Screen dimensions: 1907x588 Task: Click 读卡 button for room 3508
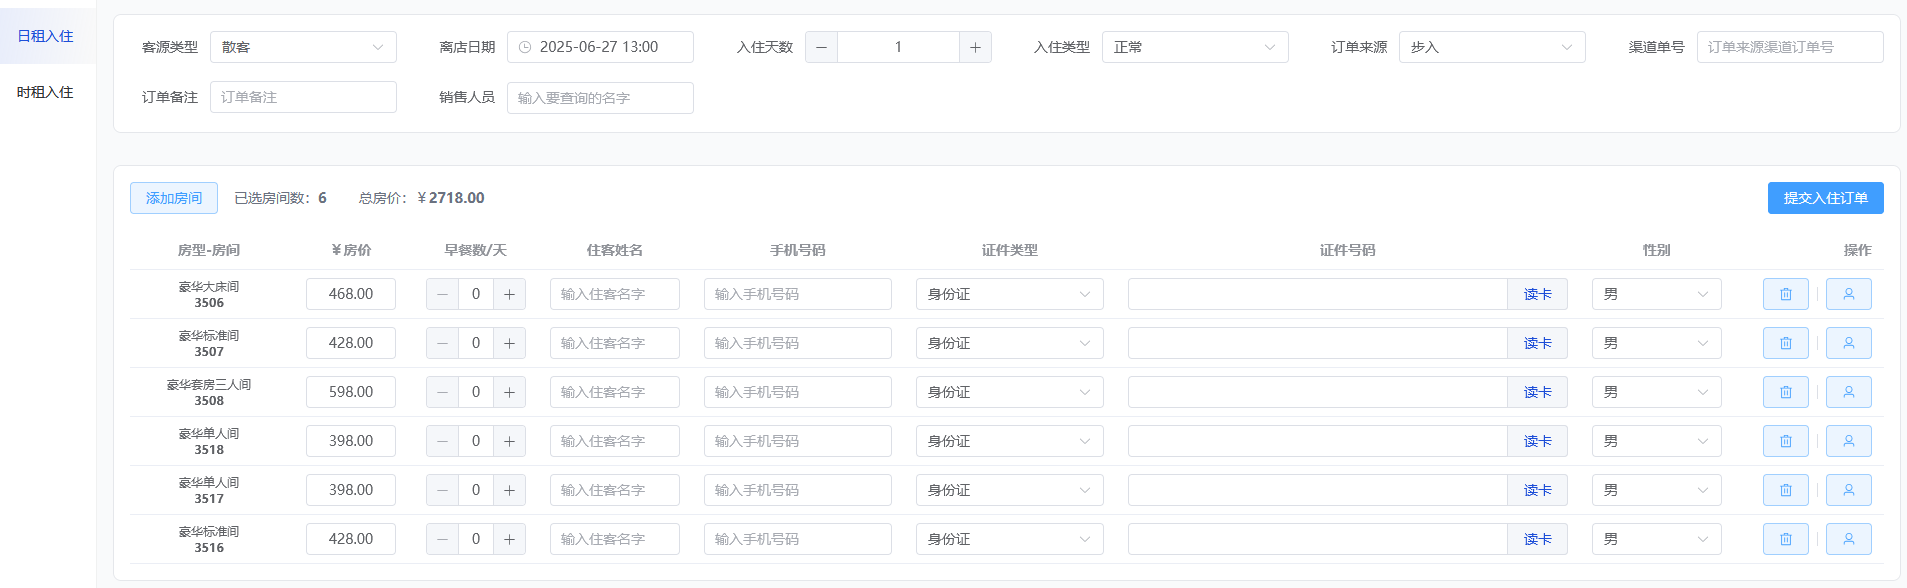click(x=1537, y=392)
